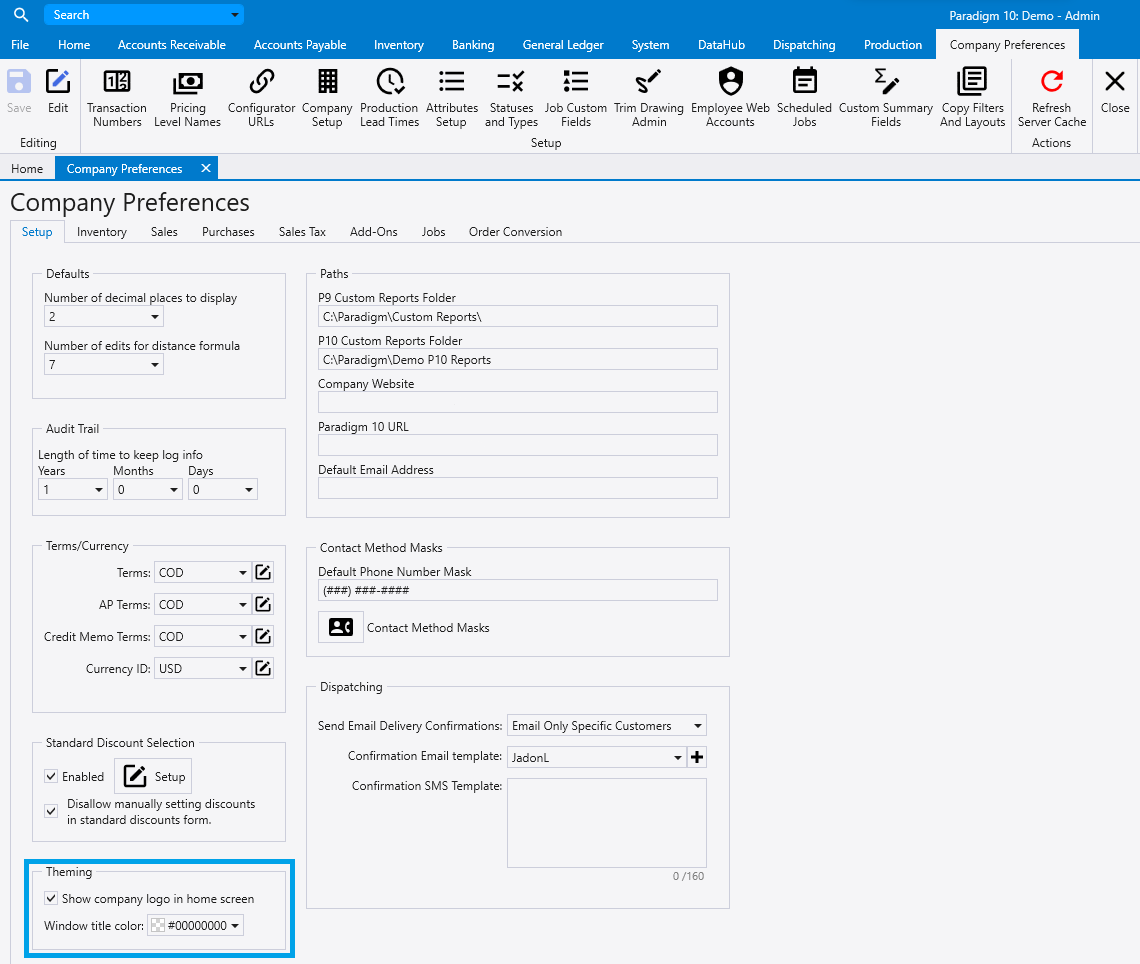The height and width of the screenshot is (964, 1140).
Task: Open Custom Summary Fields
Action: (x=886, y=98)
